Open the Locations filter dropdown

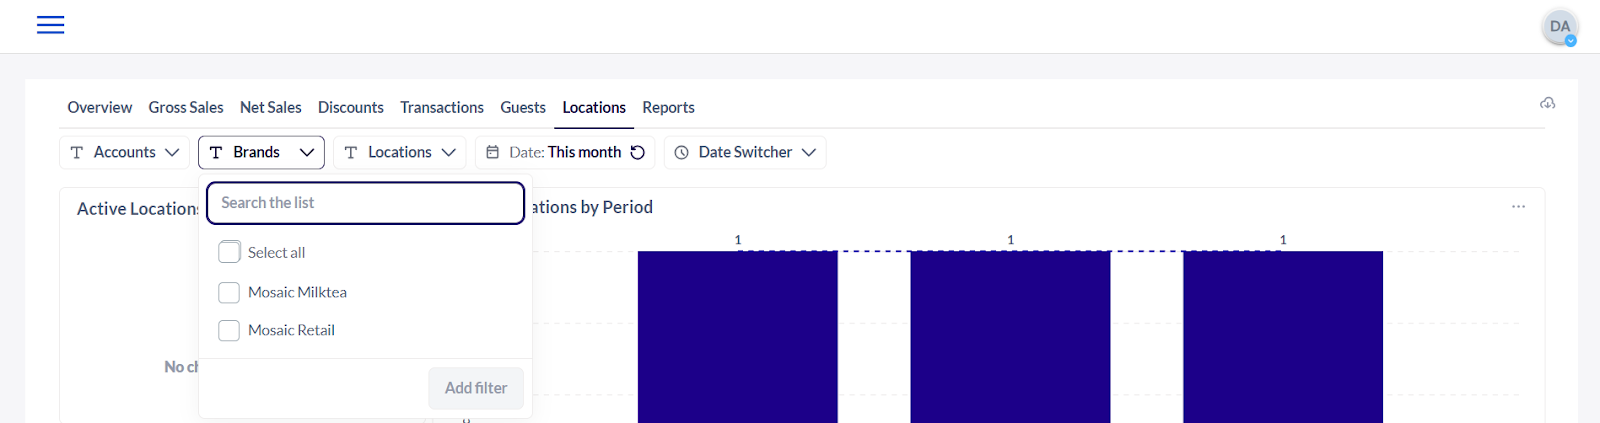click(399, 152)
